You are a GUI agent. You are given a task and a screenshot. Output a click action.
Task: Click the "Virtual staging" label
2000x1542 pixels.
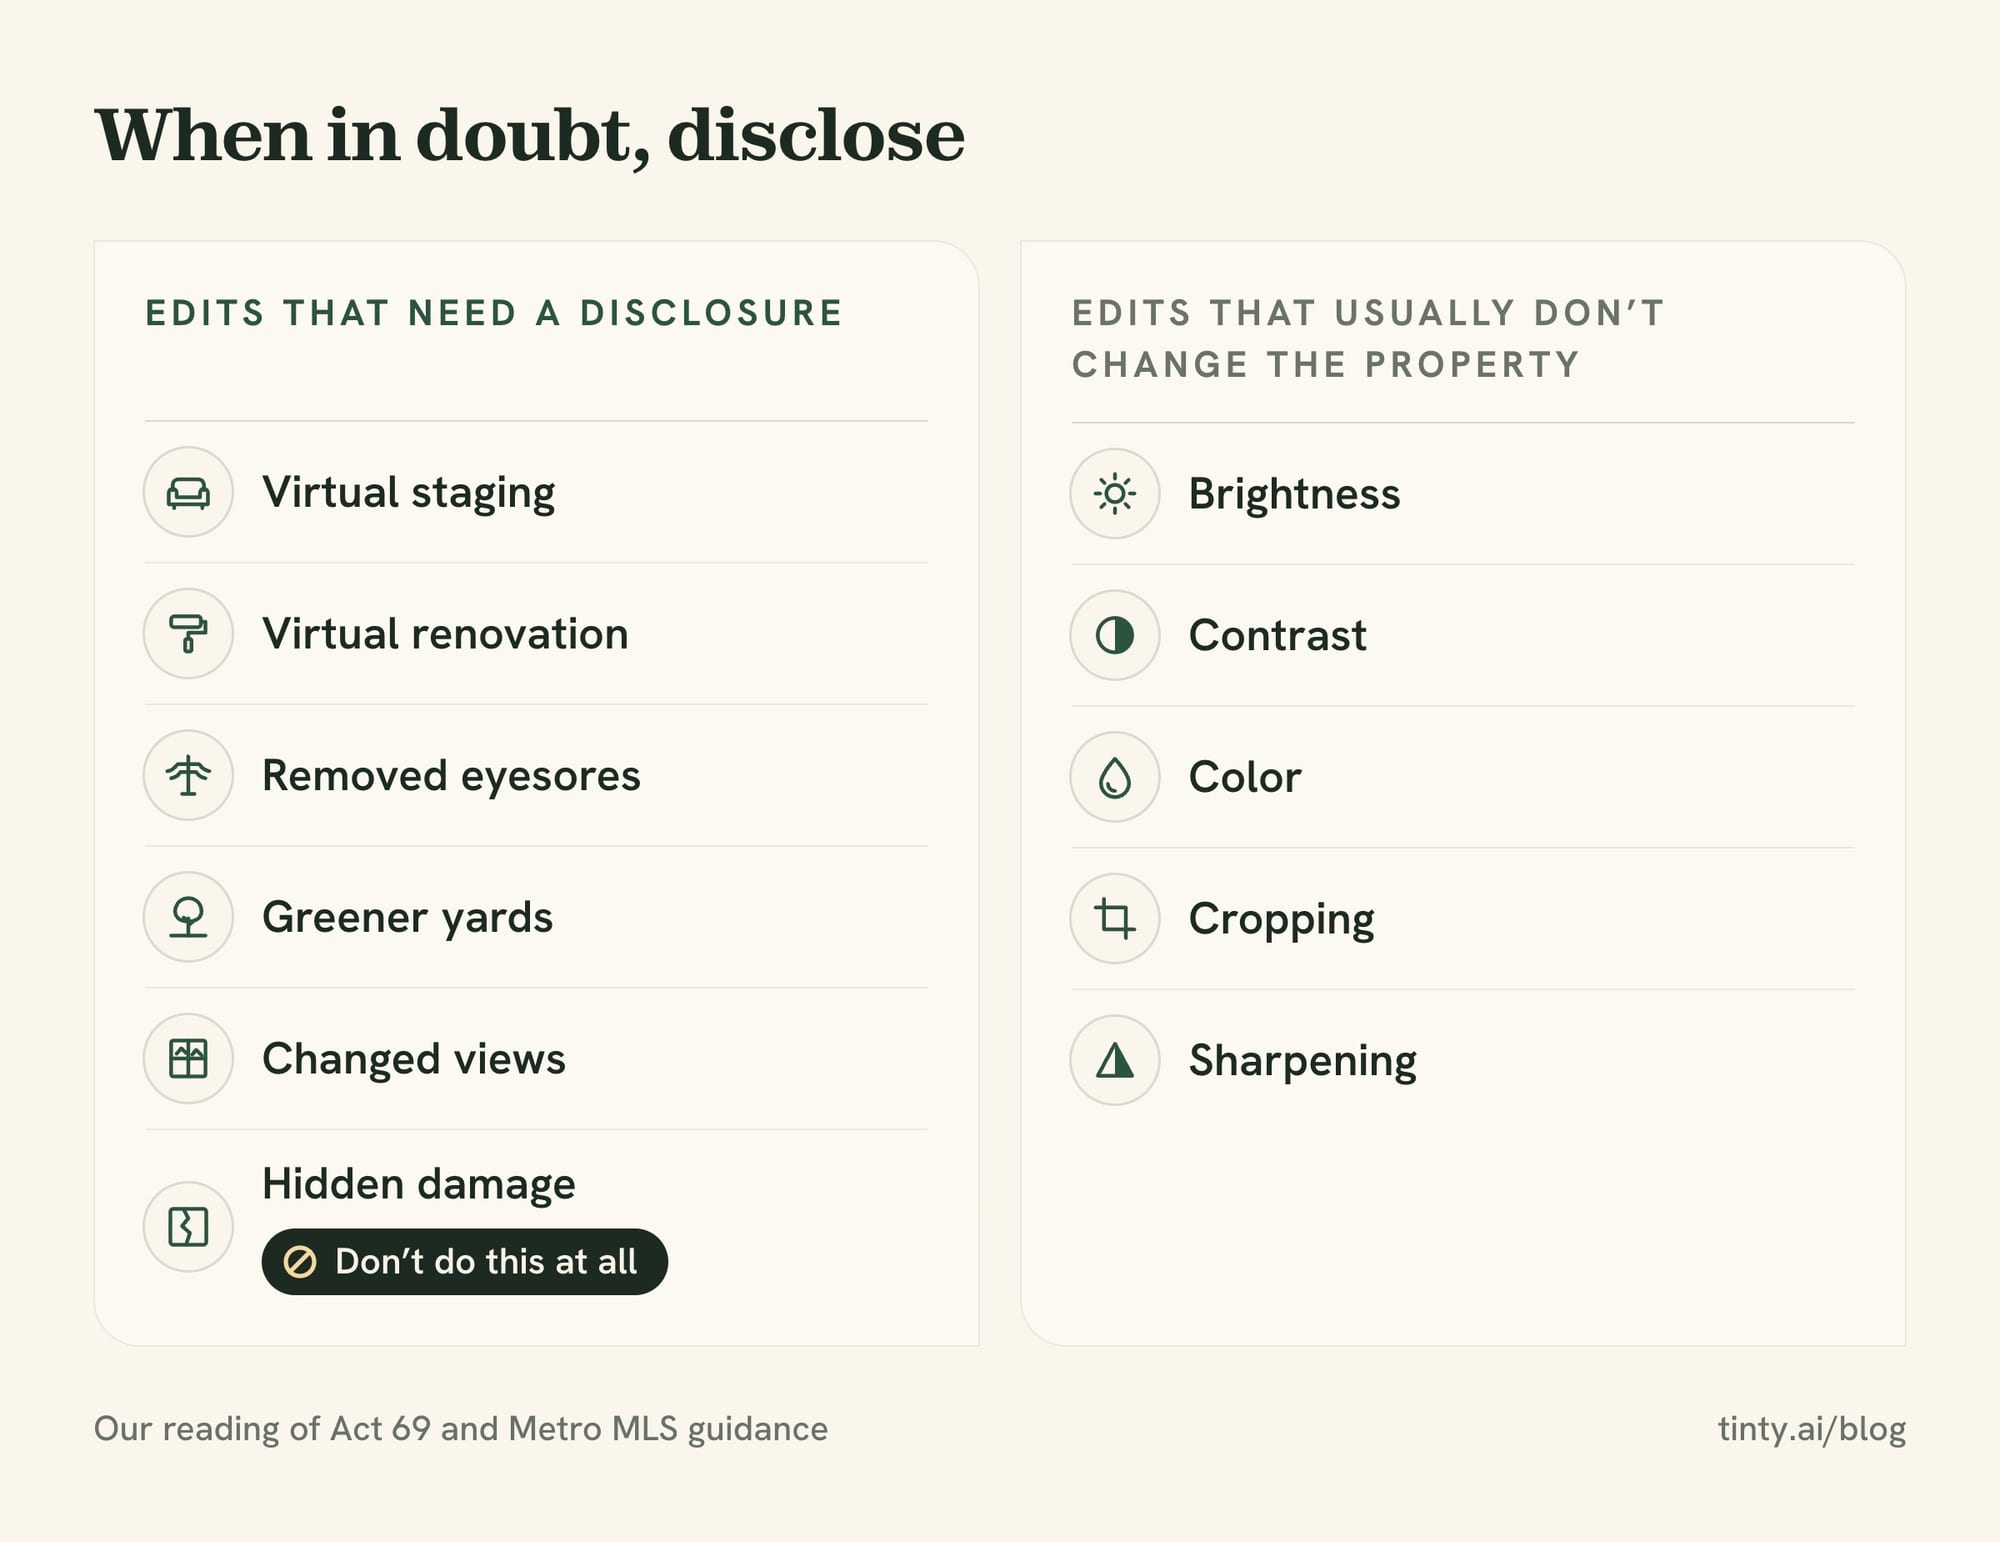click(409, 493)
